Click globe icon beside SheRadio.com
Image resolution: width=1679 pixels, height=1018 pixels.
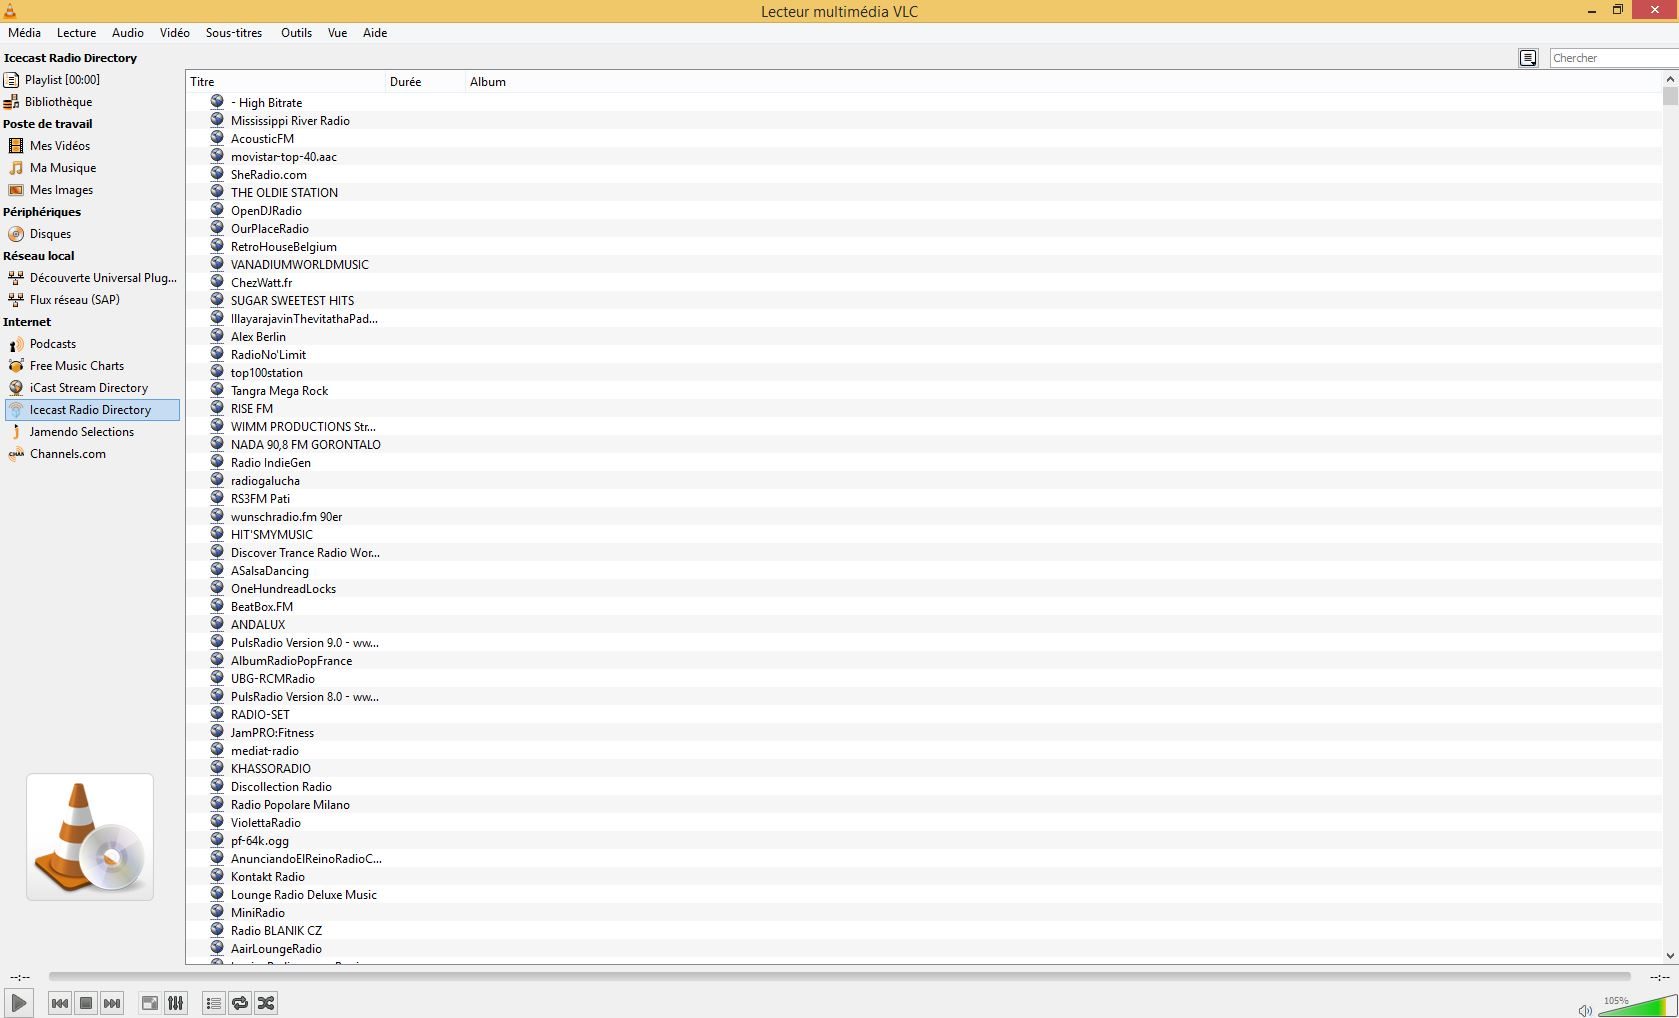217,174
